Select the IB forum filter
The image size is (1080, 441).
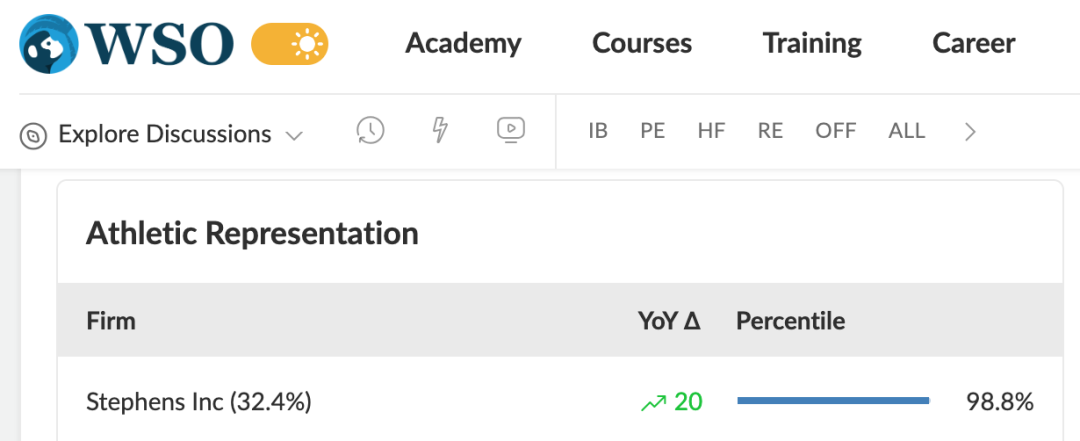598,130
